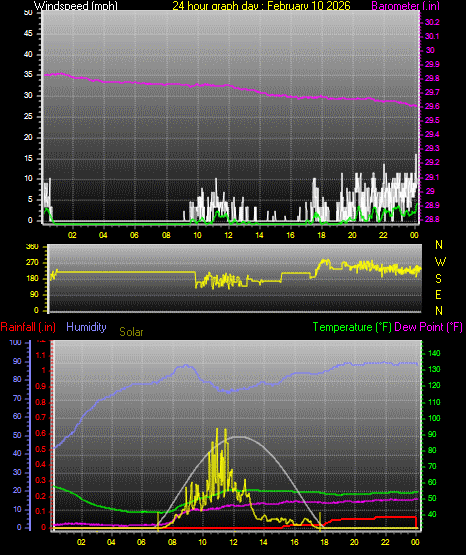The height and width of the screenshot is (555, 466).
Task: Click the Solar legend label
Action: 131,332
